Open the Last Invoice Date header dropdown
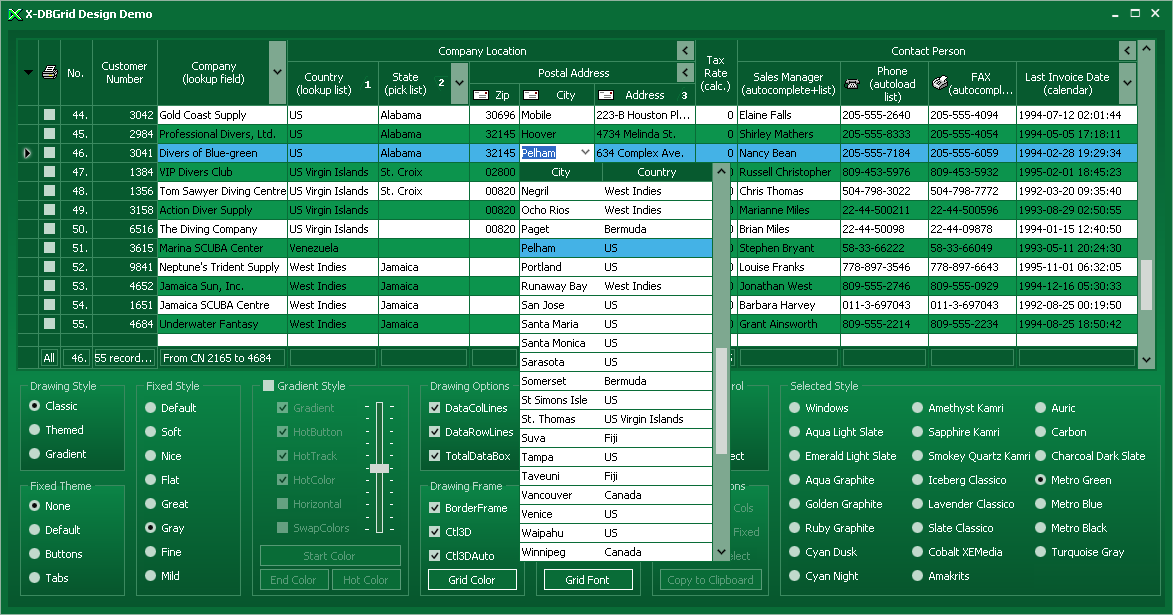 [1127, 83]
